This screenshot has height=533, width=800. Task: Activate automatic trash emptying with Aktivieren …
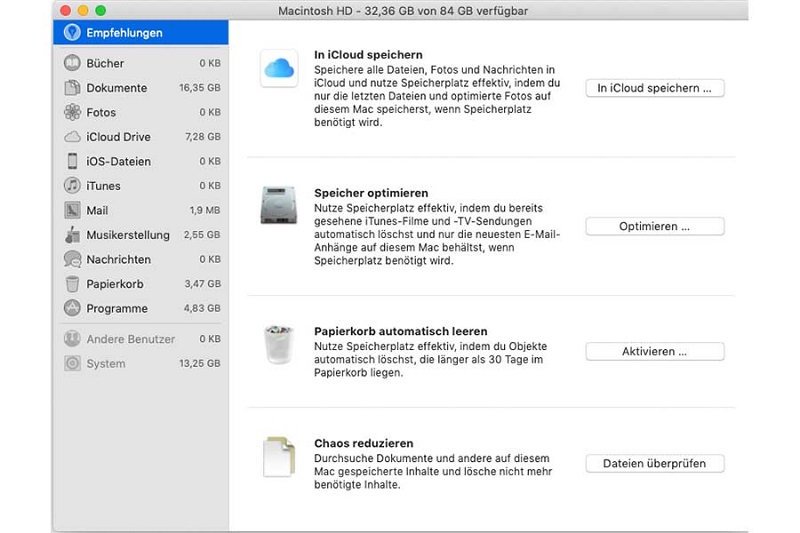point(655,351)
